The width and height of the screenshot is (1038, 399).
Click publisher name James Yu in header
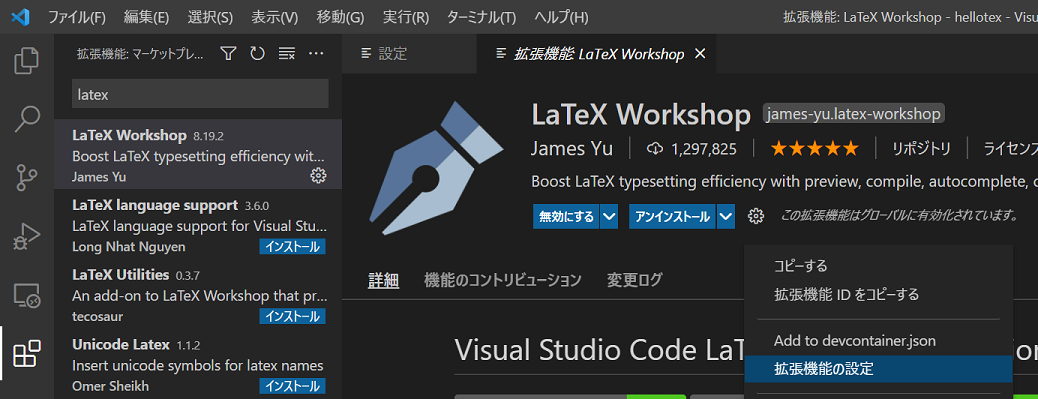click(572, 149)
